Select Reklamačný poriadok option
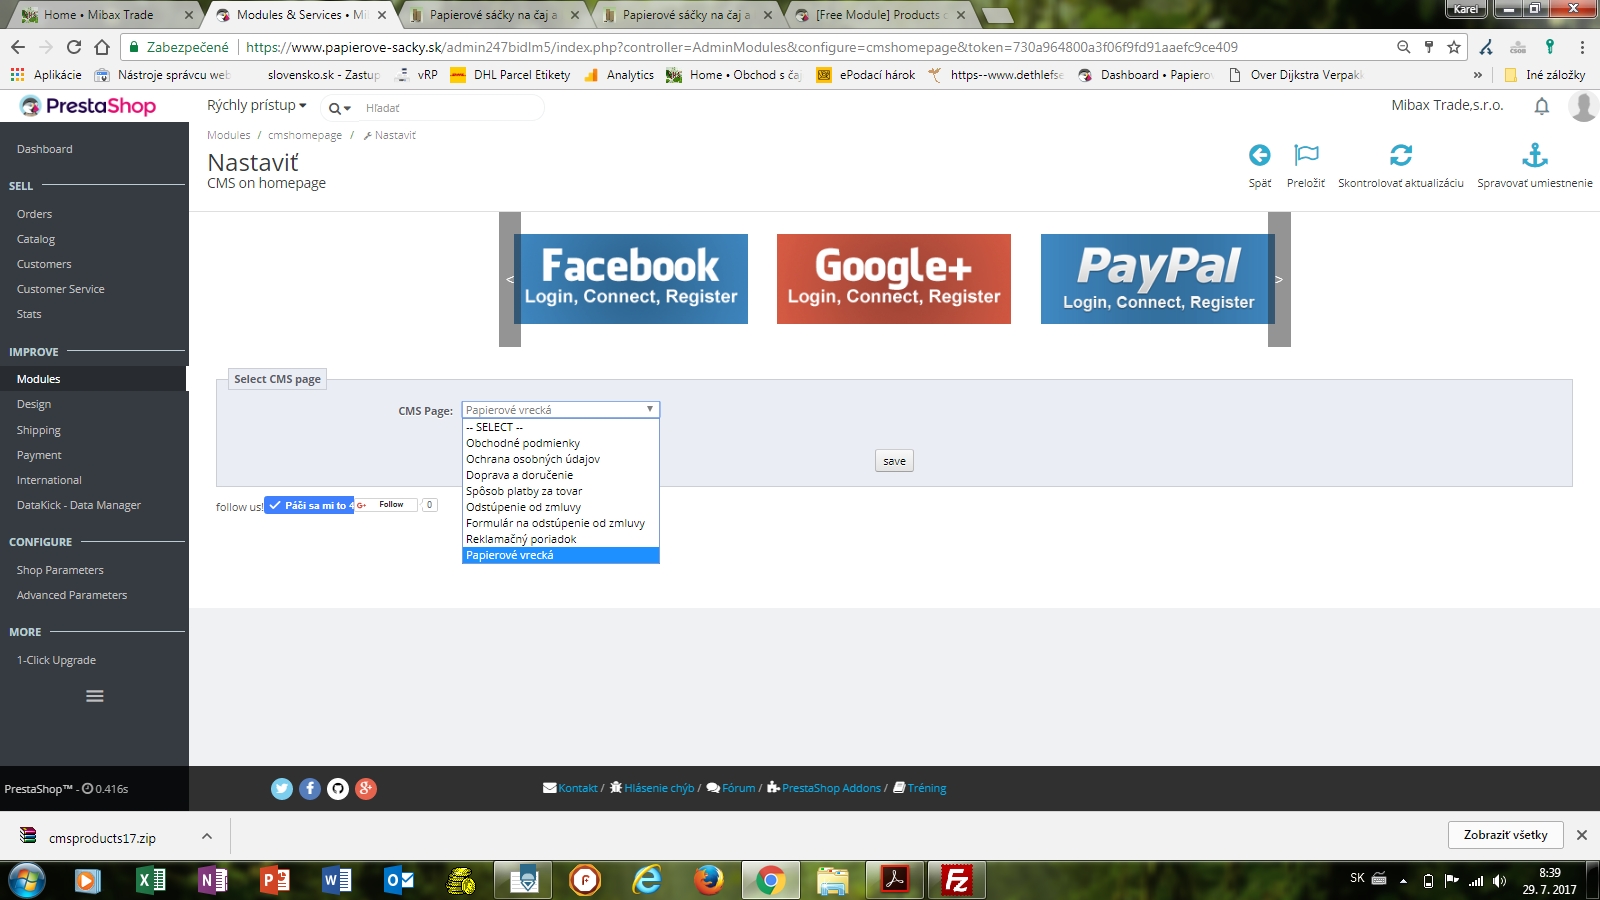Screen dimensions: 1600x900 (x=560, y=539)
